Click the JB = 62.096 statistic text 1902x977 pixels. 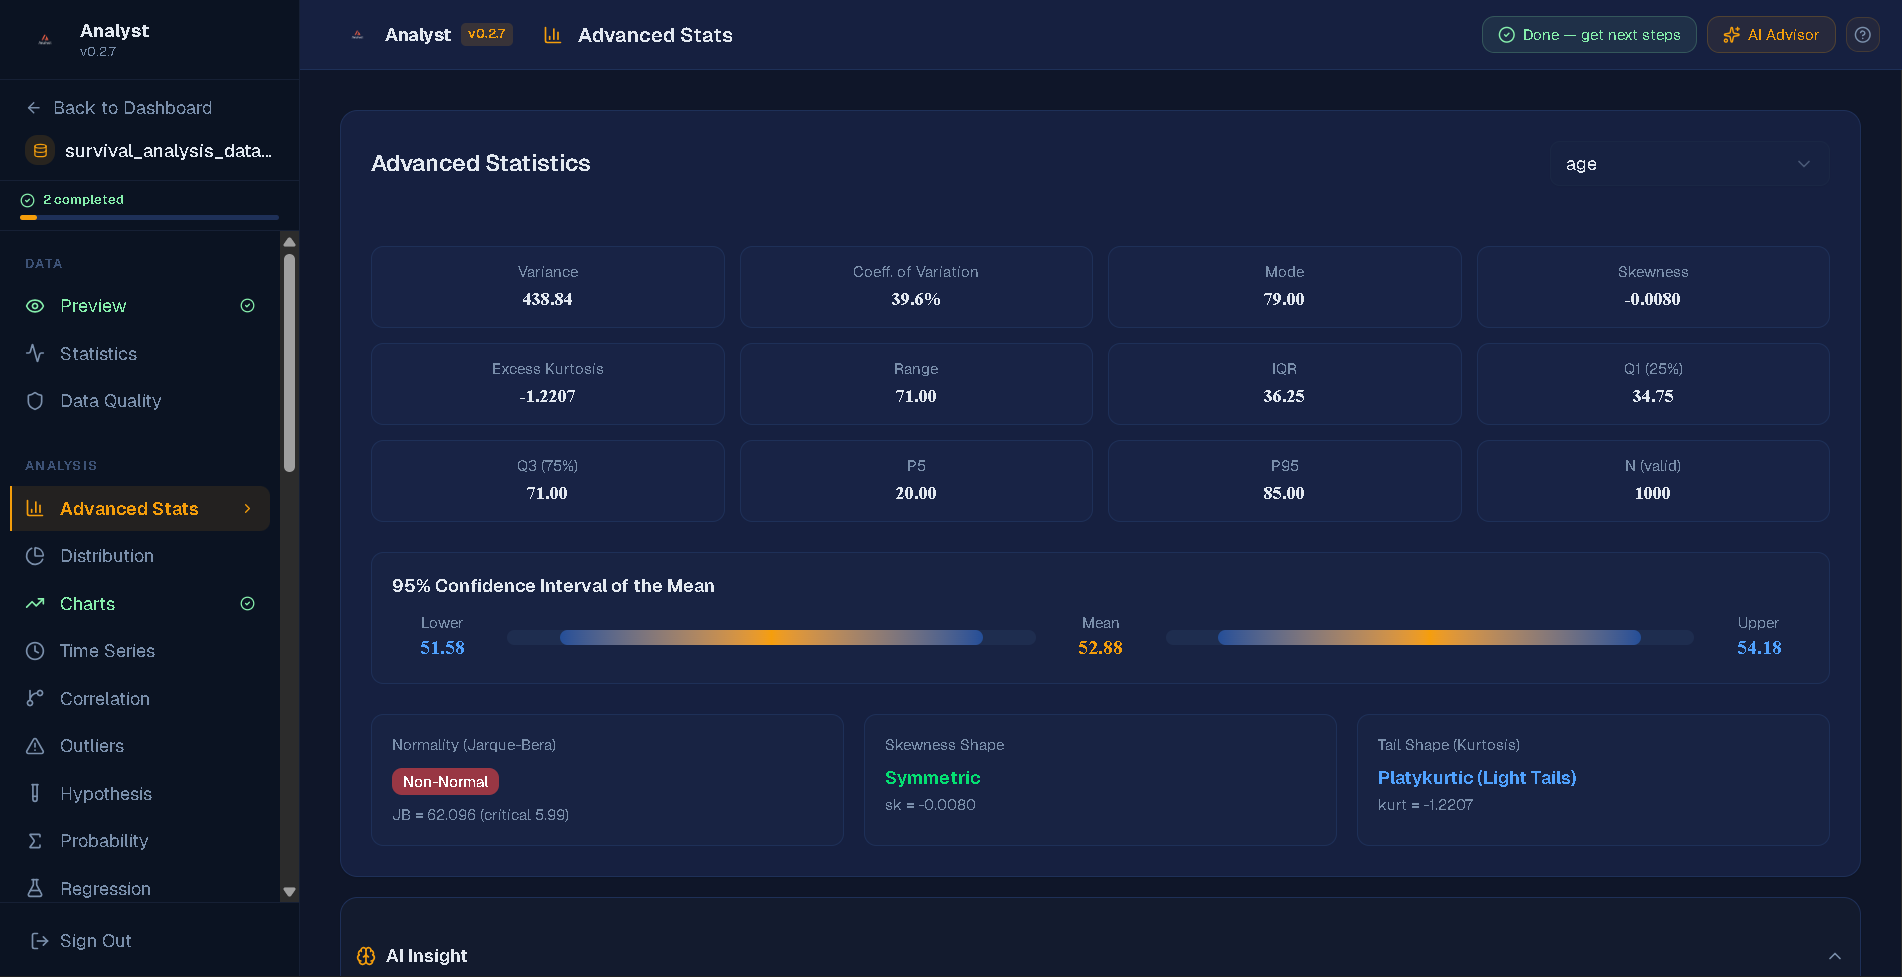tap(480, 815)
